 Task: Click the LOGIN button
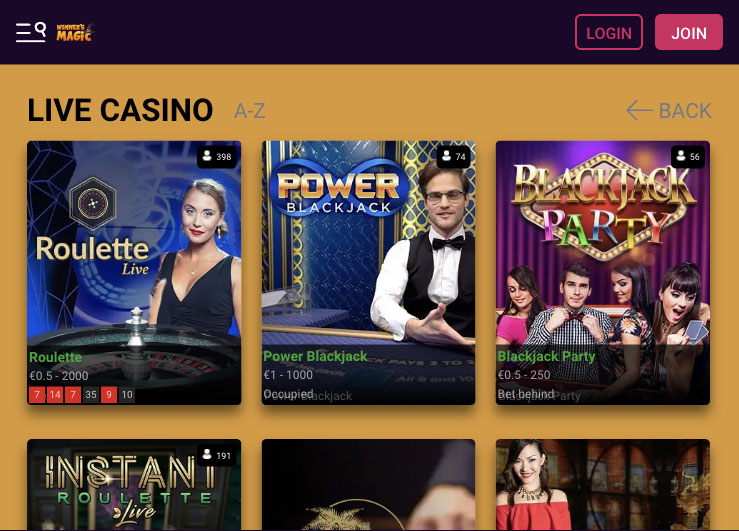point(609,32)
